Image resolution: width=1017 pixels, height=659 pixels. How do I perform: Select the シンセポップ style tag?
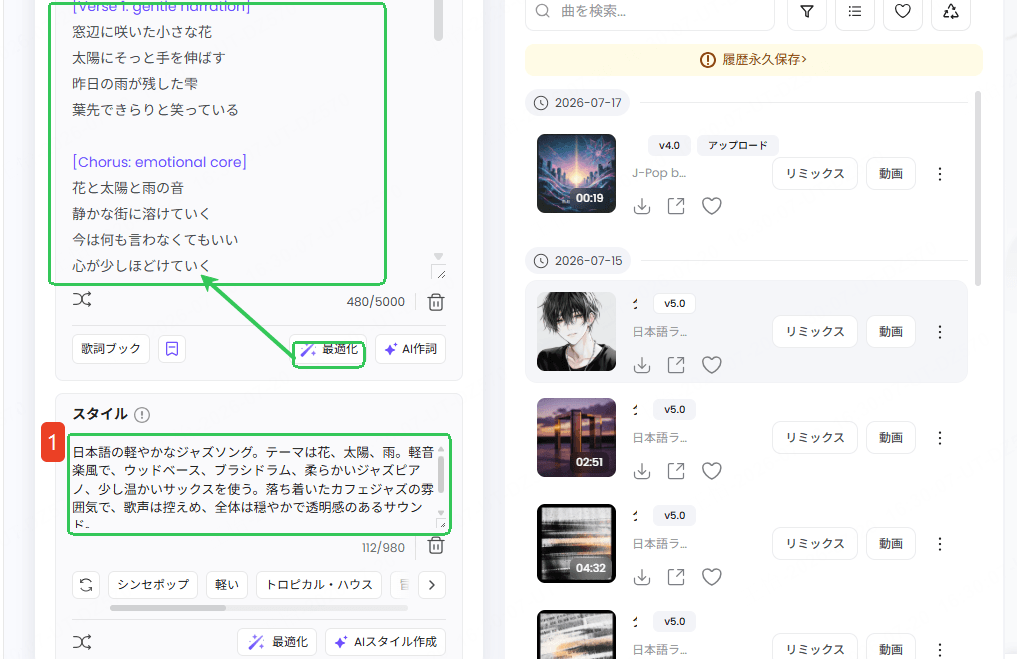pyautogui.click(x=153, y=584)
